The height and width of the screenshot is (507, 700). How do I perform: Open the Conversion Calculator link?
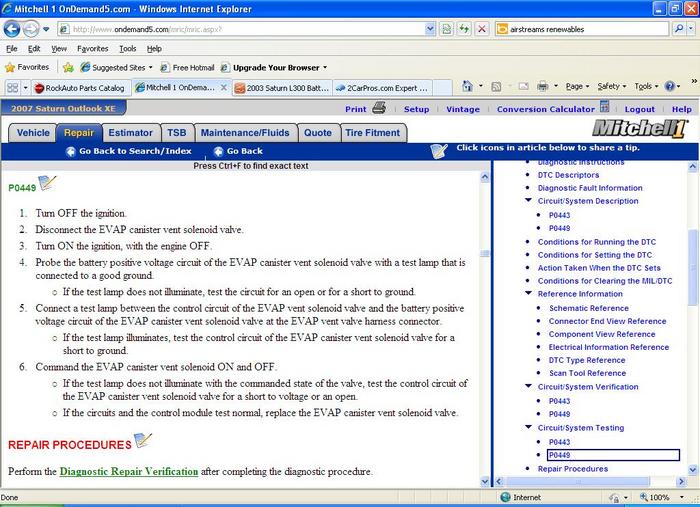pyautogui.click(x=546, y=109)
